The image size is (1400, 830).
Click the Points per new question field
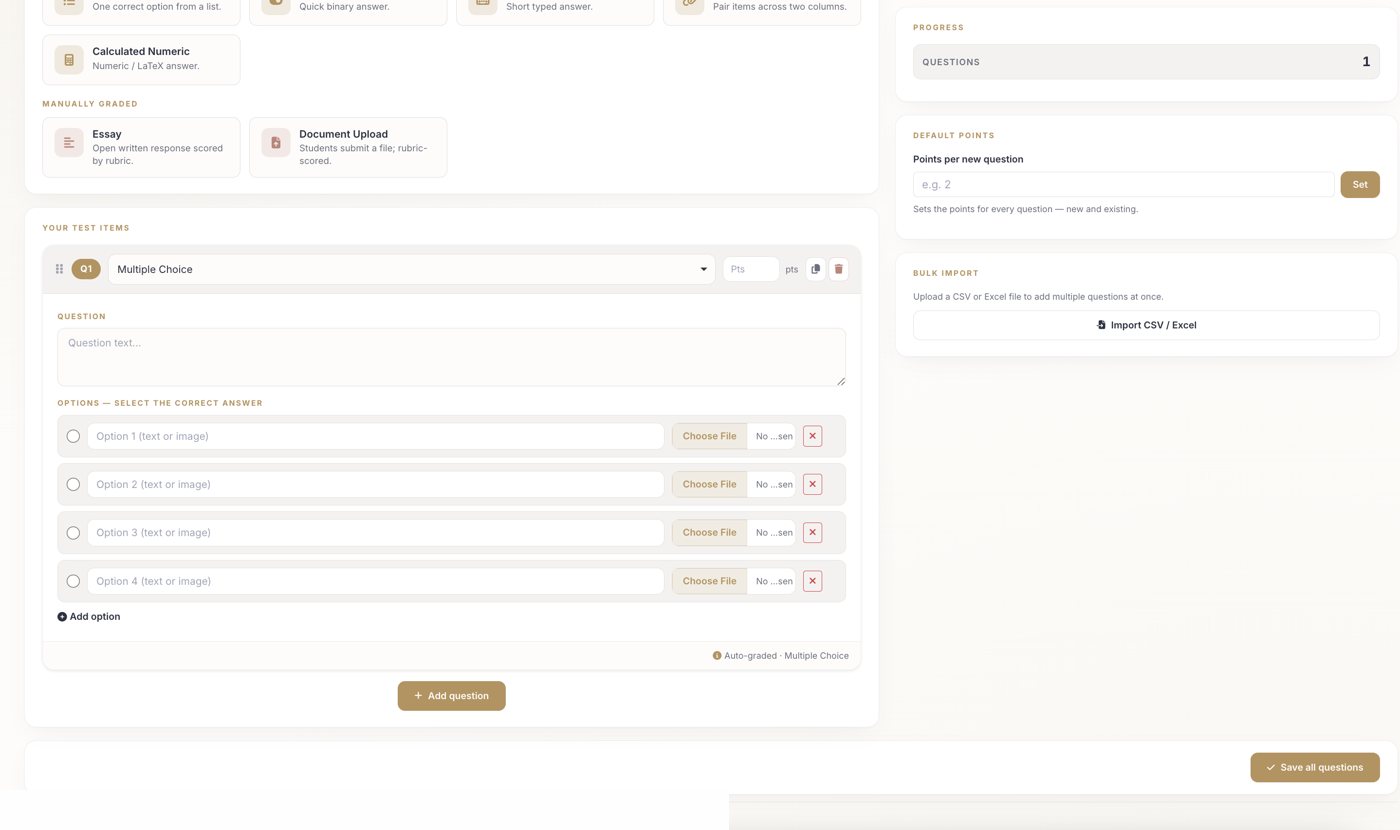pos(1124,184)
